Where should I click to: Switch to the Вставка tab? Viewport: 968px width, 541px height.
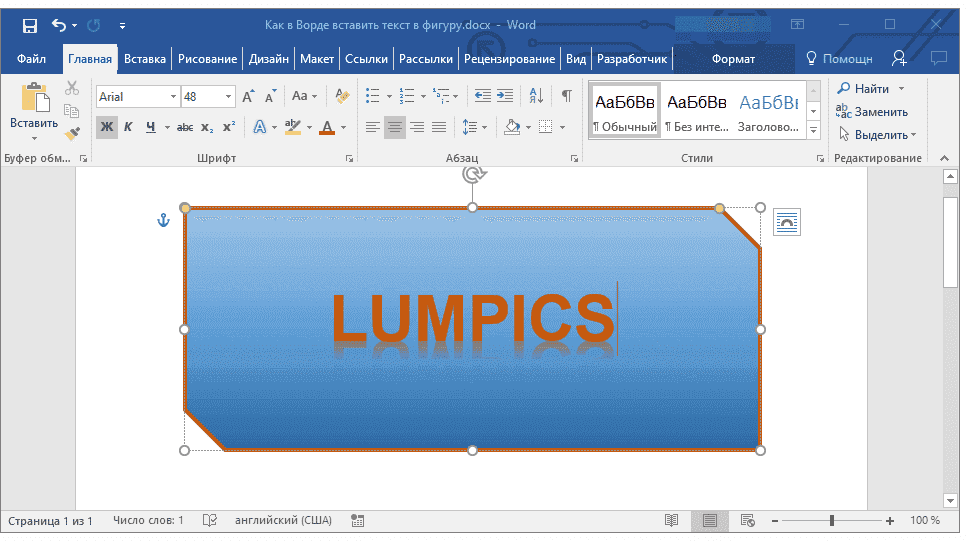[144, 59]
